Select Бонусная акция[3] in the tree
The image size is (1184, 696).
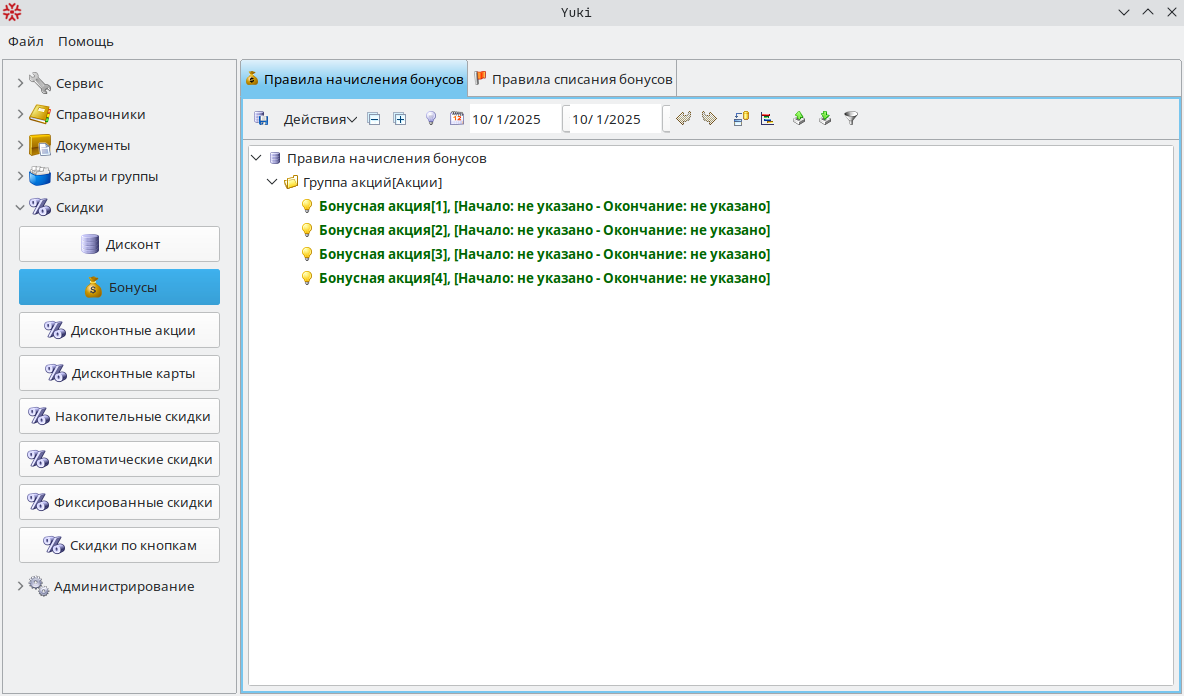[x=544, y=254]
